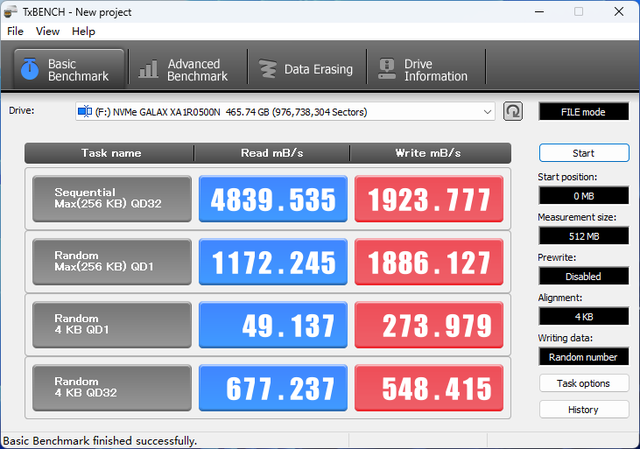The image size is (640, 449).
Task: Change Writing data Random number setting
Action: pos(584,357)
